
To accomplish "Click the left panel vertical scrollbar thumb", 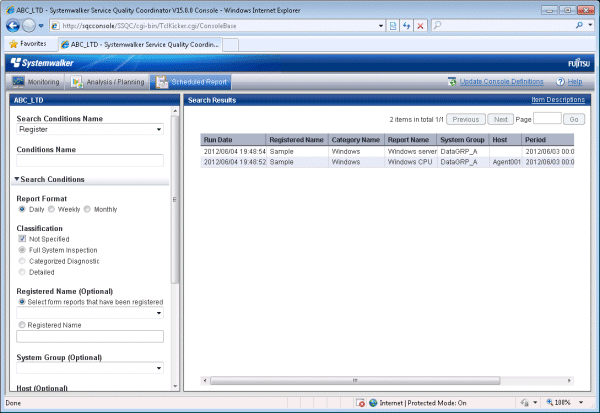I will click(x=175, y=199).
